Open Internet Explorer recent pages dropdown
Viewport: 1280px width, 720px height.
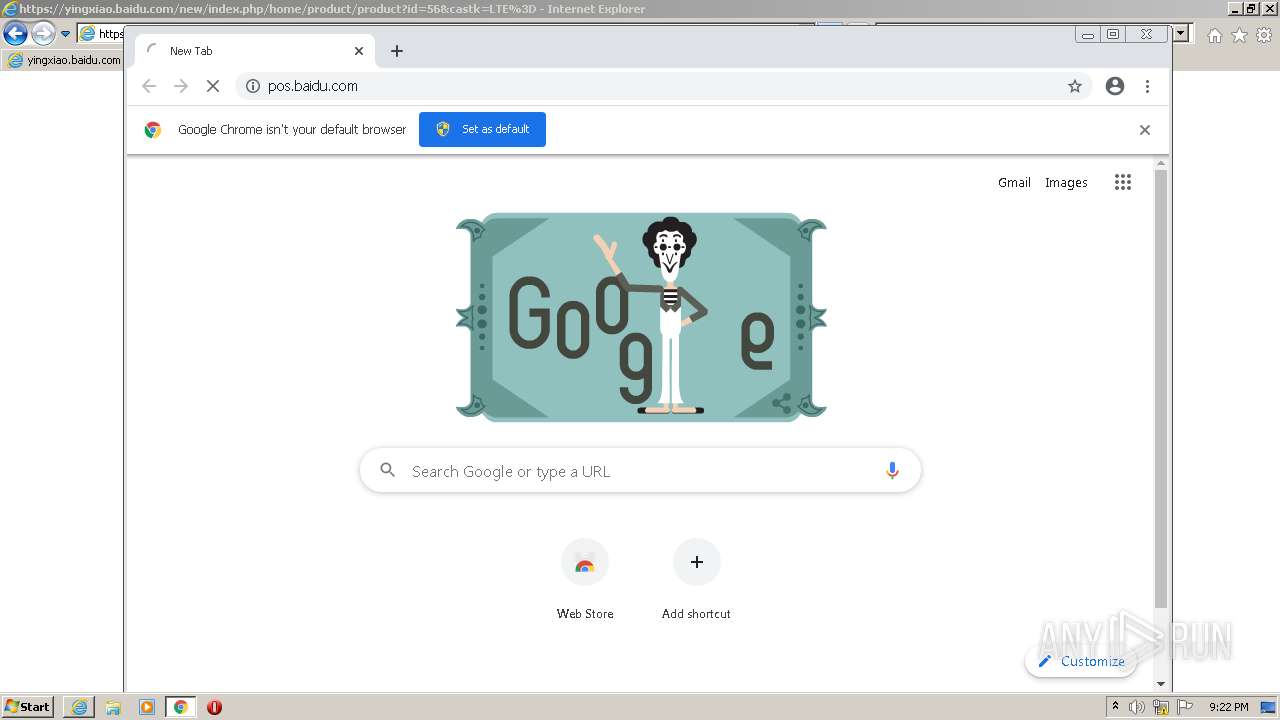[x=65, y=34]
